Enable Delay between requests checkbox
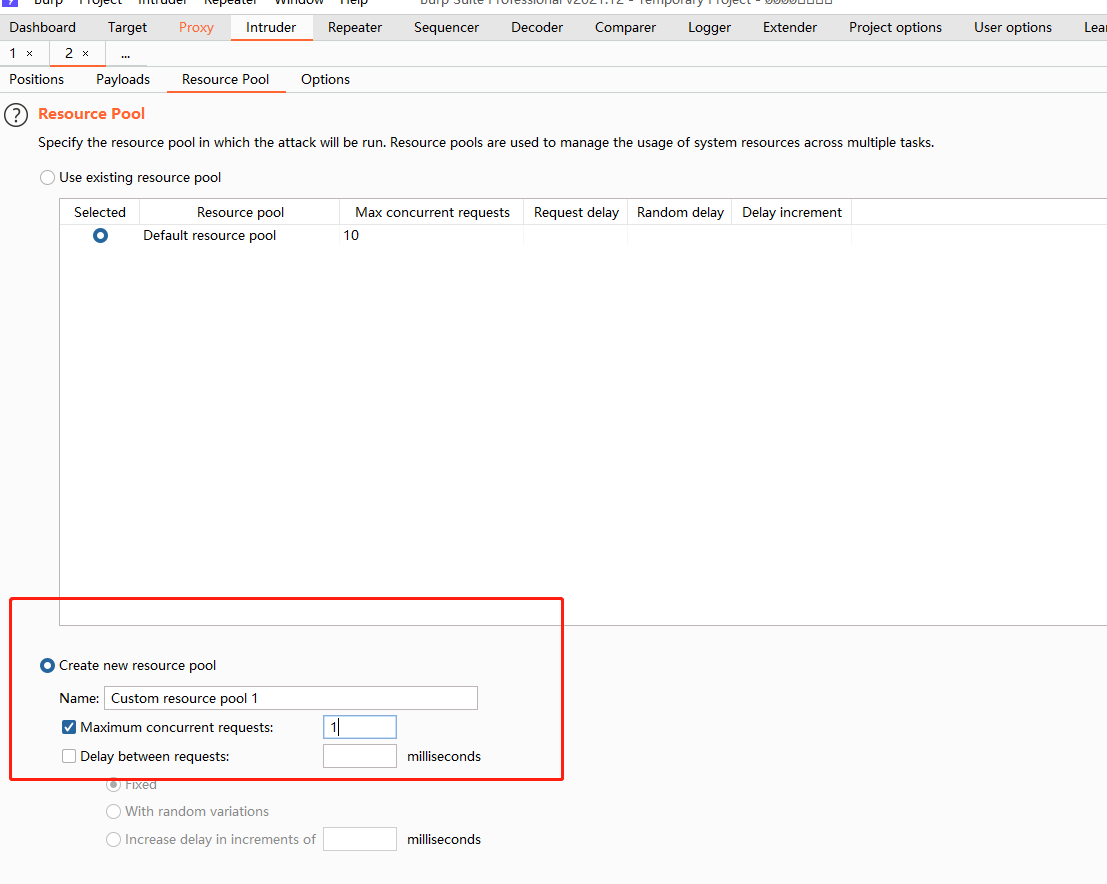 pyautogui.click(x=69, y=756)
